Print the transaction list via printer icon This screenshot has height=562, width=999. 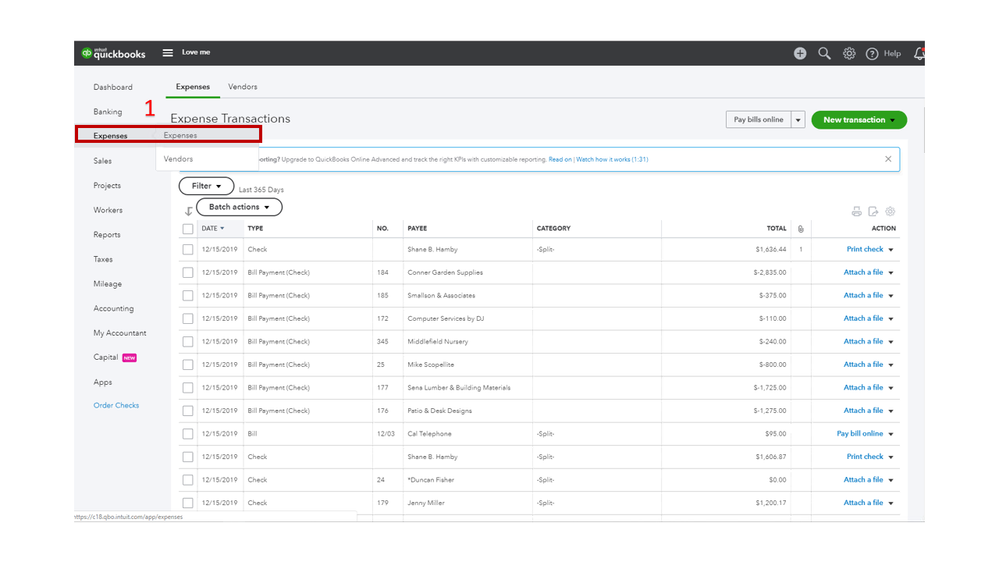(856, 212)
